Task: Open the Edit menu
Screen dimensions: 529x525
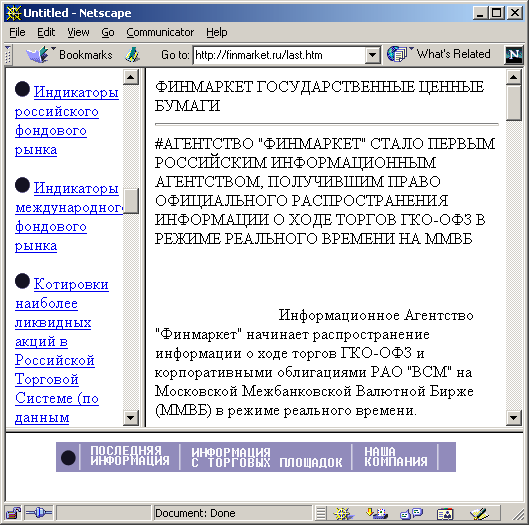Action: coord(46,32)
